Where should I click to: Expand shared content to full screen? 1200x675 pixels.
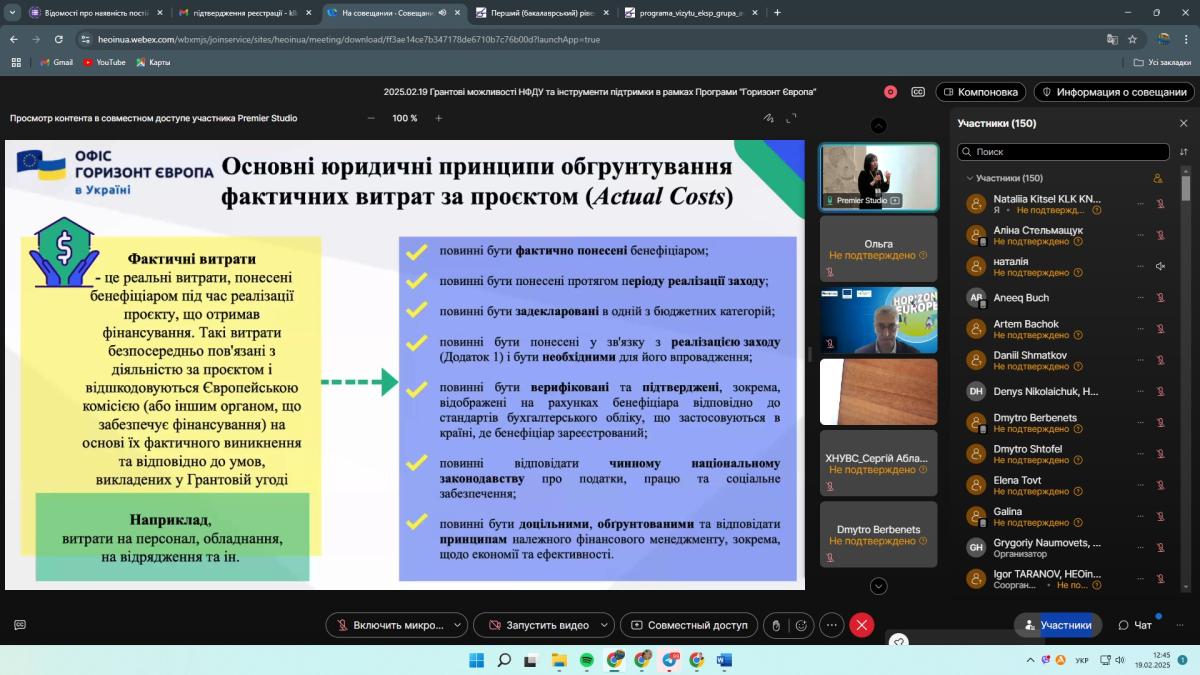[x=791, y=118]
